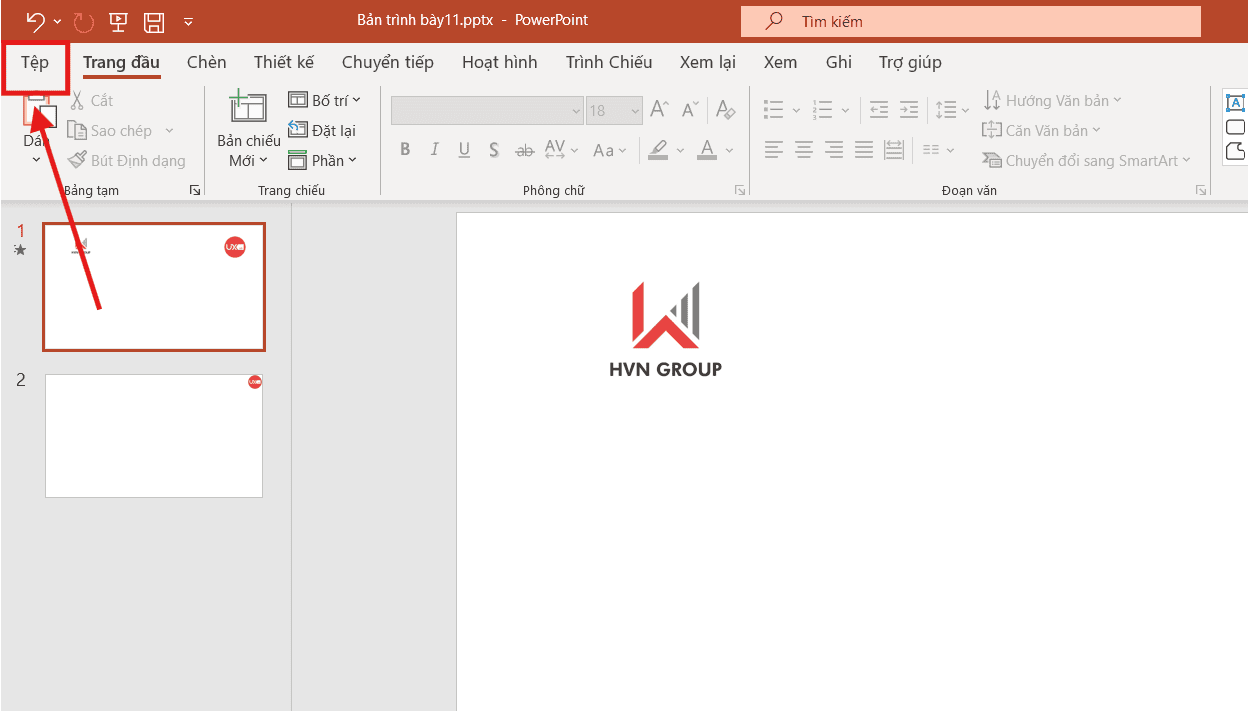This screenshot has height=711, width=1248.
Task: Apply center paragraph alignment
Action: [803, 150]
